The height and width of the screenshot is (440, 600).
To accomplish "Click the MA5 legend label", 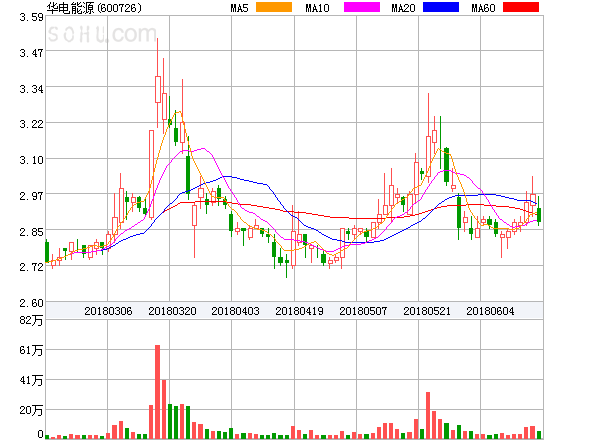I will [239, 8].
